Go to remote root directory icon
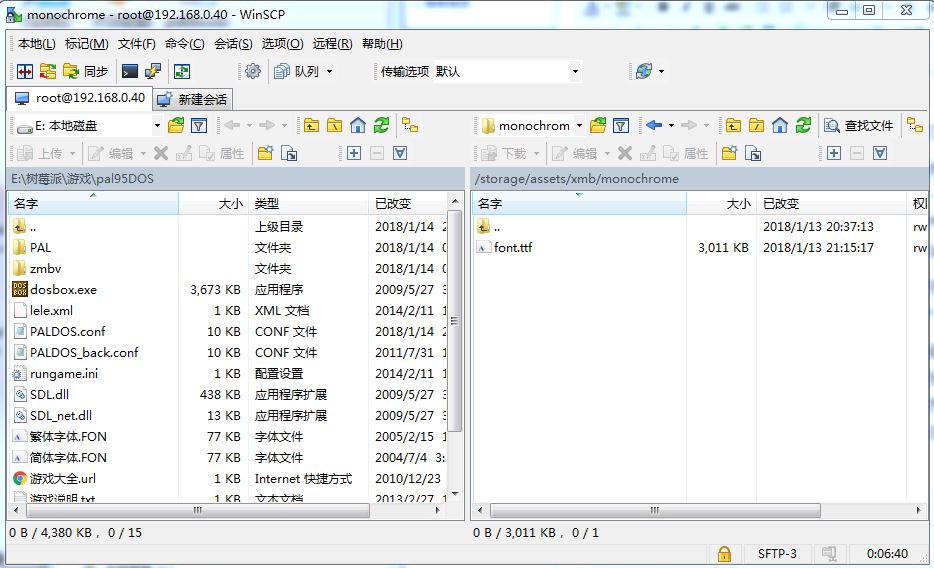This screenshot has width=934, height=568. [x=756, y=125]
